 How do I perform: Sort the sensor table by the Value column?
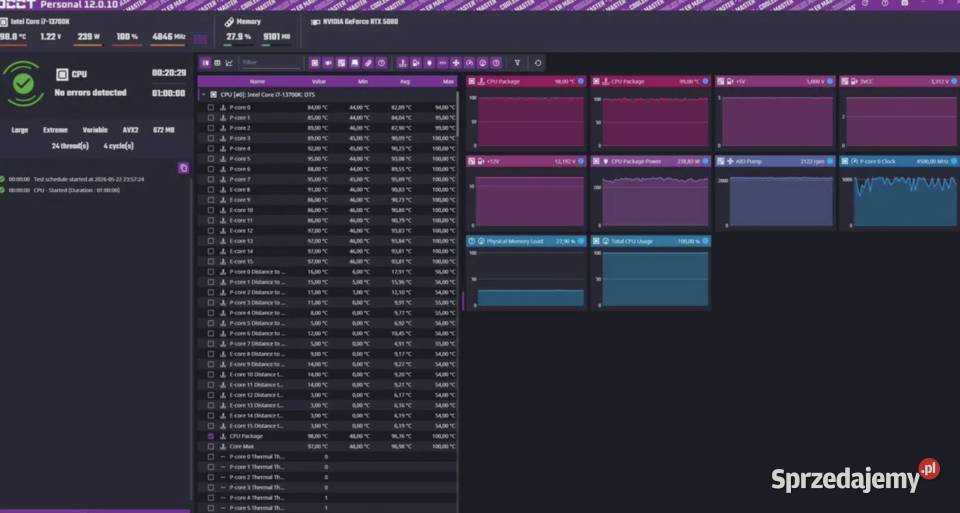319,81
